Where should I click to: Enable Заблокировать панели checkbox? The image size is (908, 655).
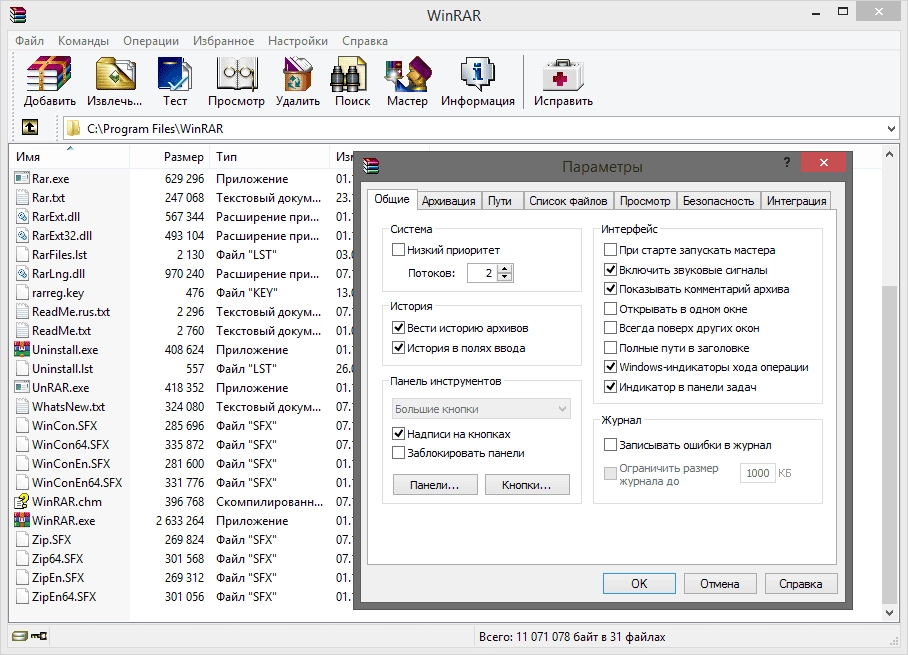pos(398,452)
